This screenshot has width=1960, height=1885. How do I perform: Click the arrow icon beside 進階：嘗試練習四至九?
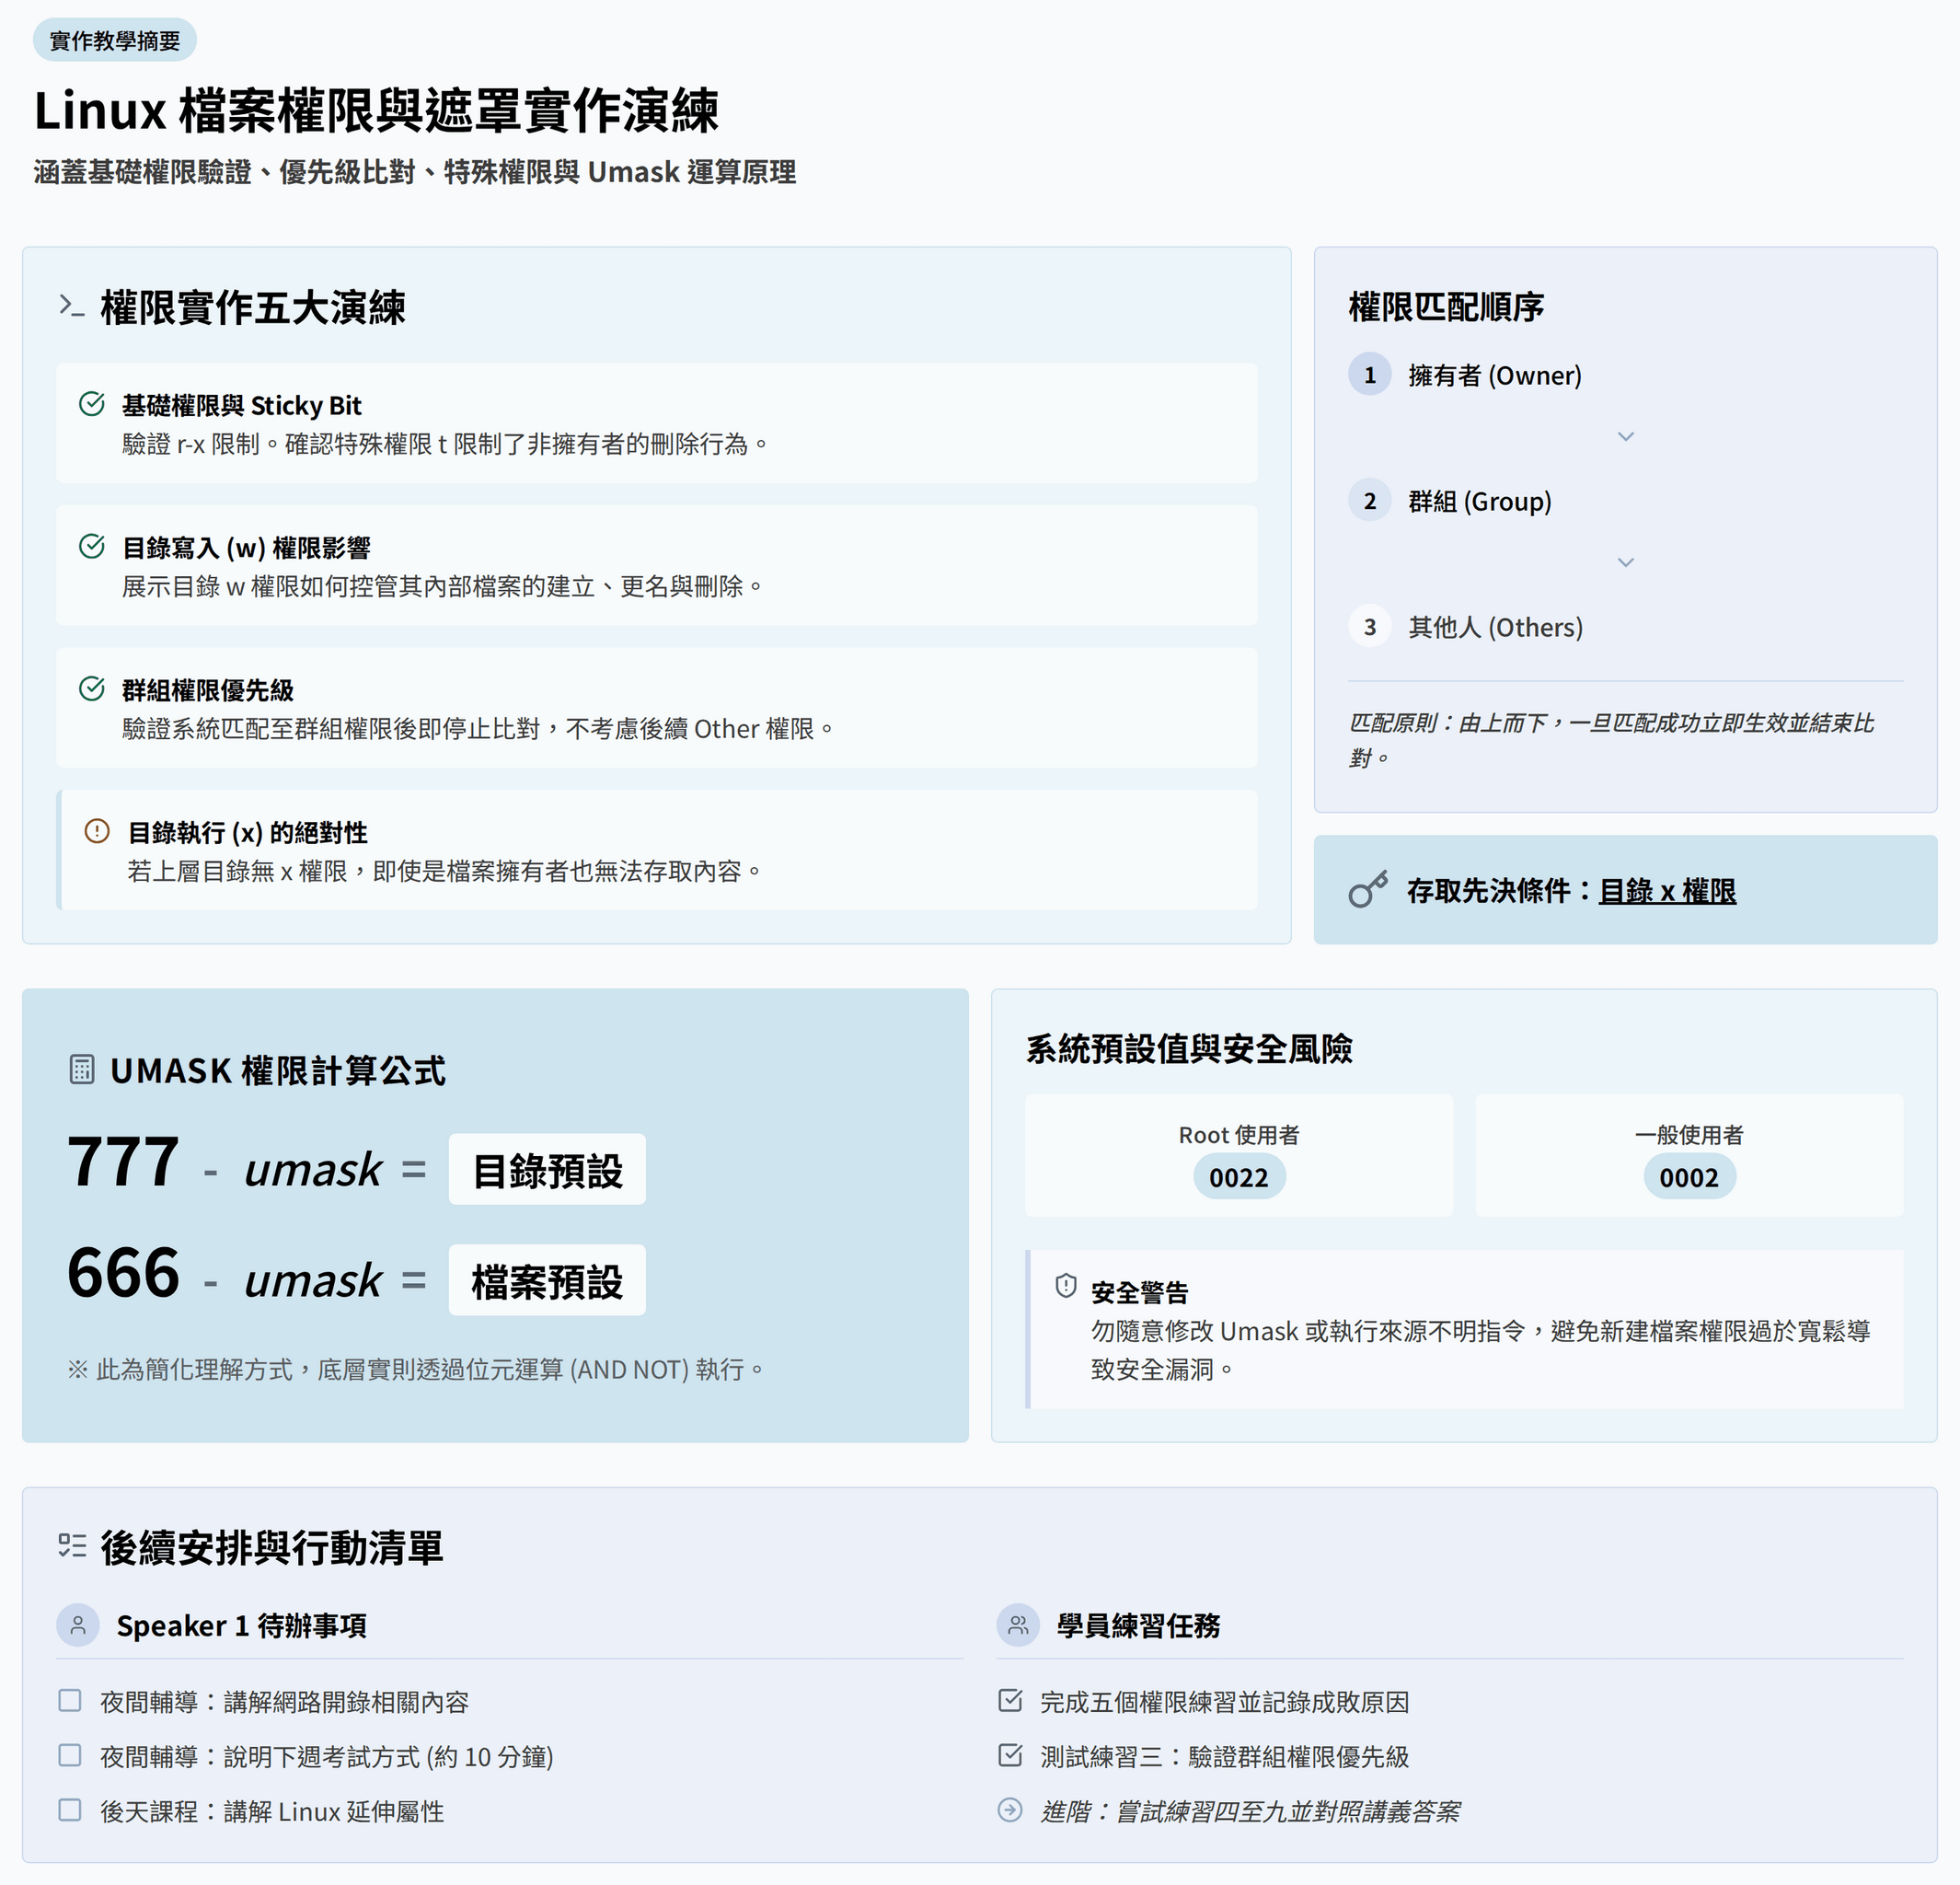click(1011, 1810)
